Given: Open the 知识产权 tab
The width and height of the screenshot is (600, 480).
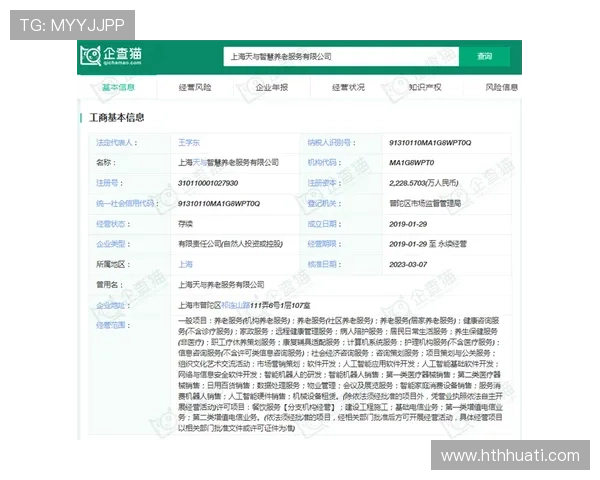Looking at the screenshot, I should [x=425, y=88].
